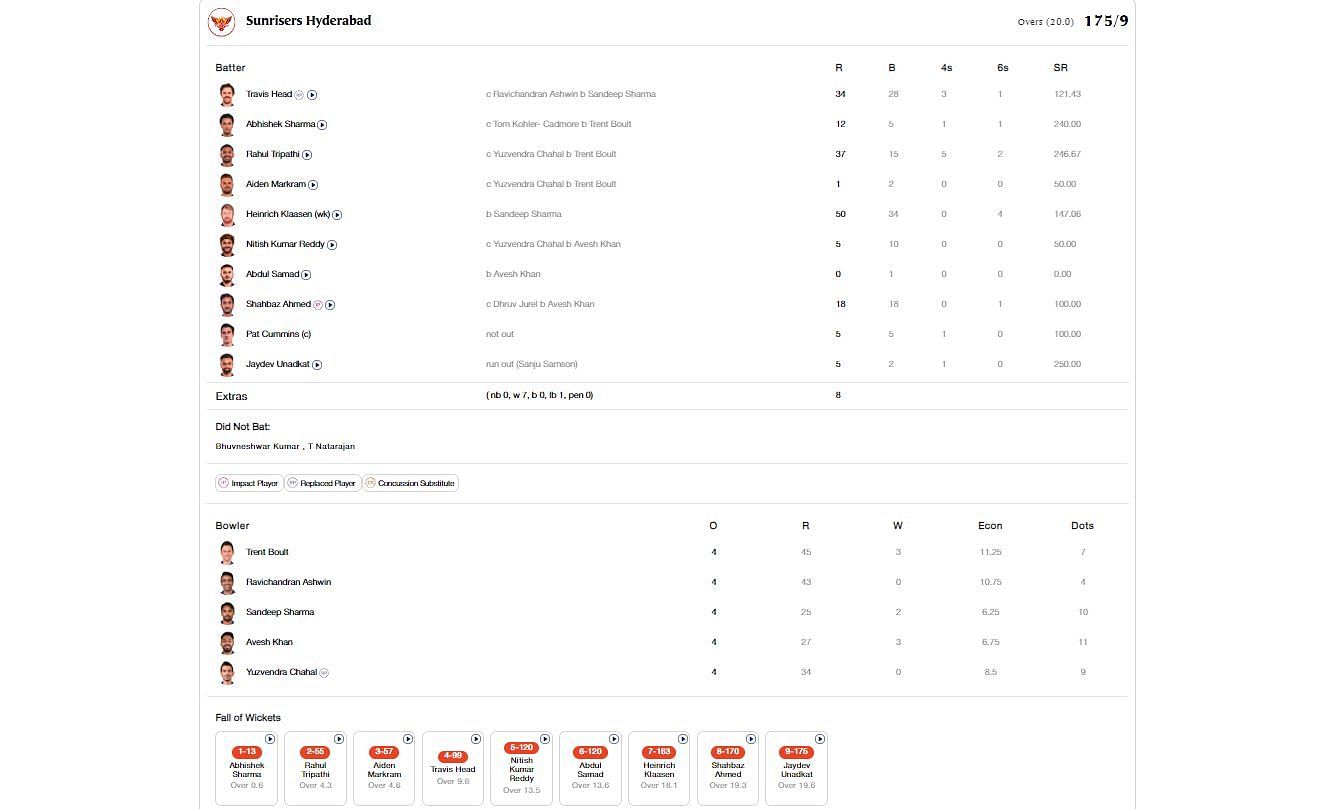The height and width of the screenshot is (809, 1332).
Task: Play video on 2-55 Rahul Tripathi wicket card
Action: point(339,739)
